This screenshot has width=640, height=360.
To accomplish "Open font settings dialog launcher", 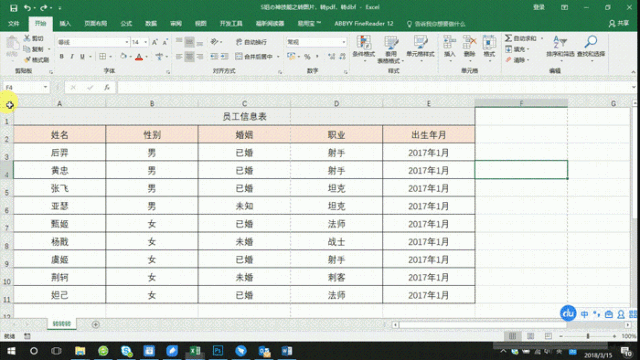I will pos(168,72).
